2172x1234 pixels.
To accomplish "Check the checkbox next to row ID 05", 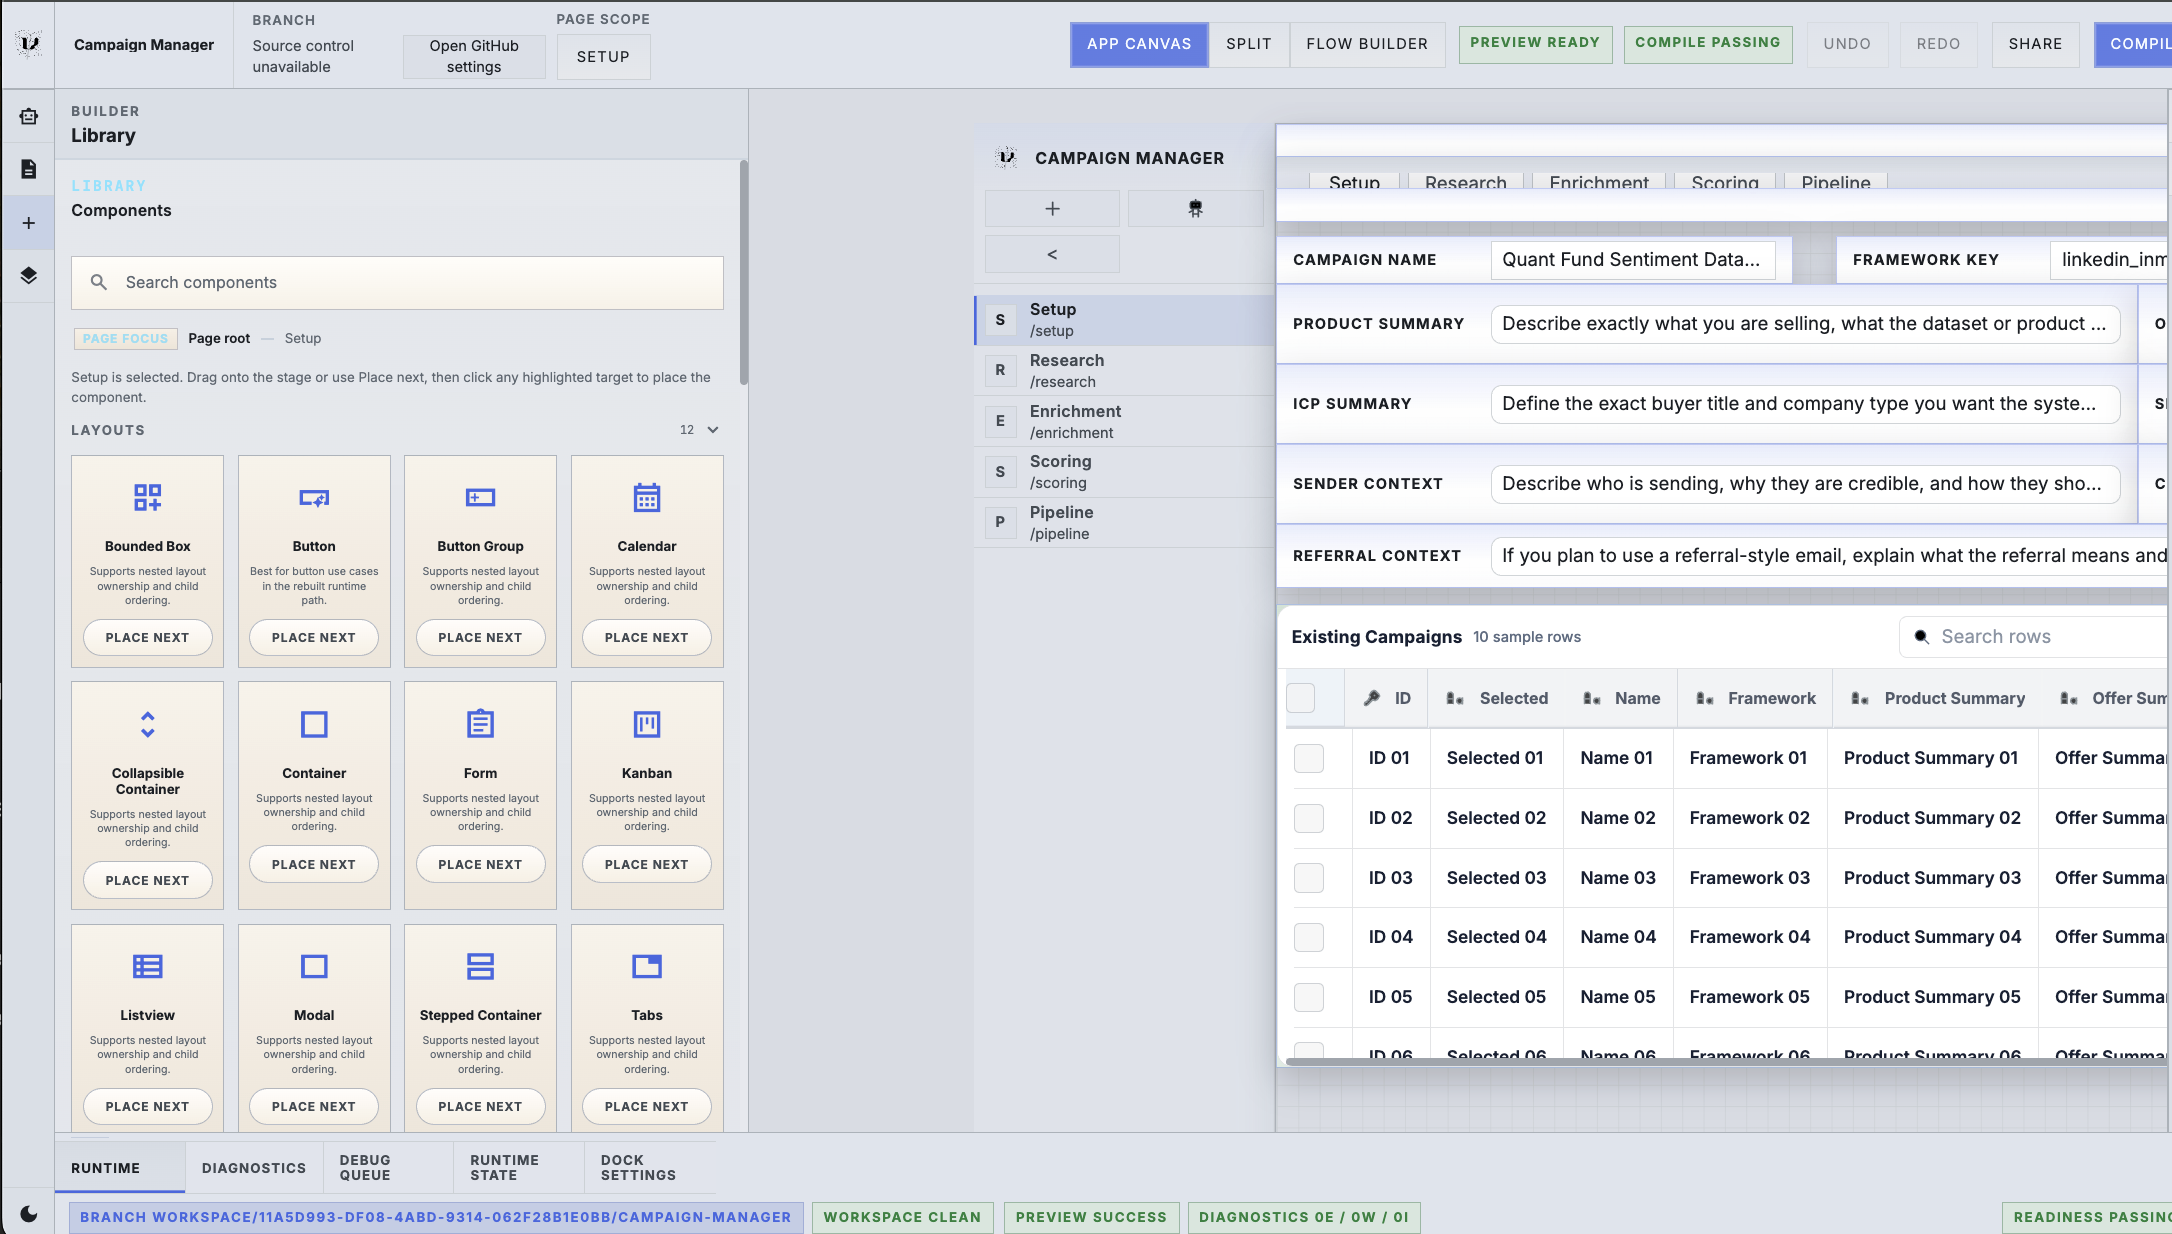I will [x=1308, y=997].
